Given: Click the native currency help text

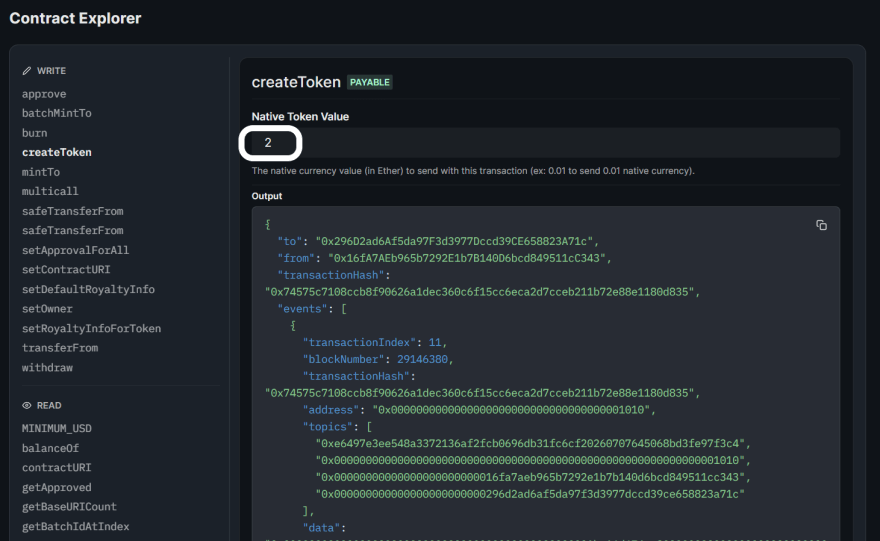Looking at the screenshot, I should tap(473, 171).
